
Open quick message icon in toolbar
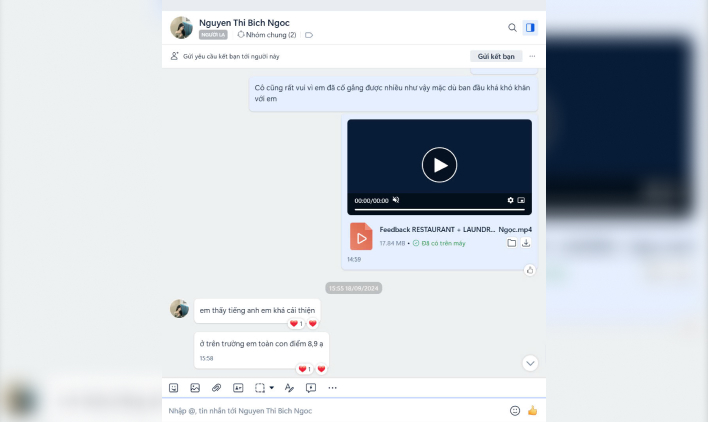click(x=311, y=388)
